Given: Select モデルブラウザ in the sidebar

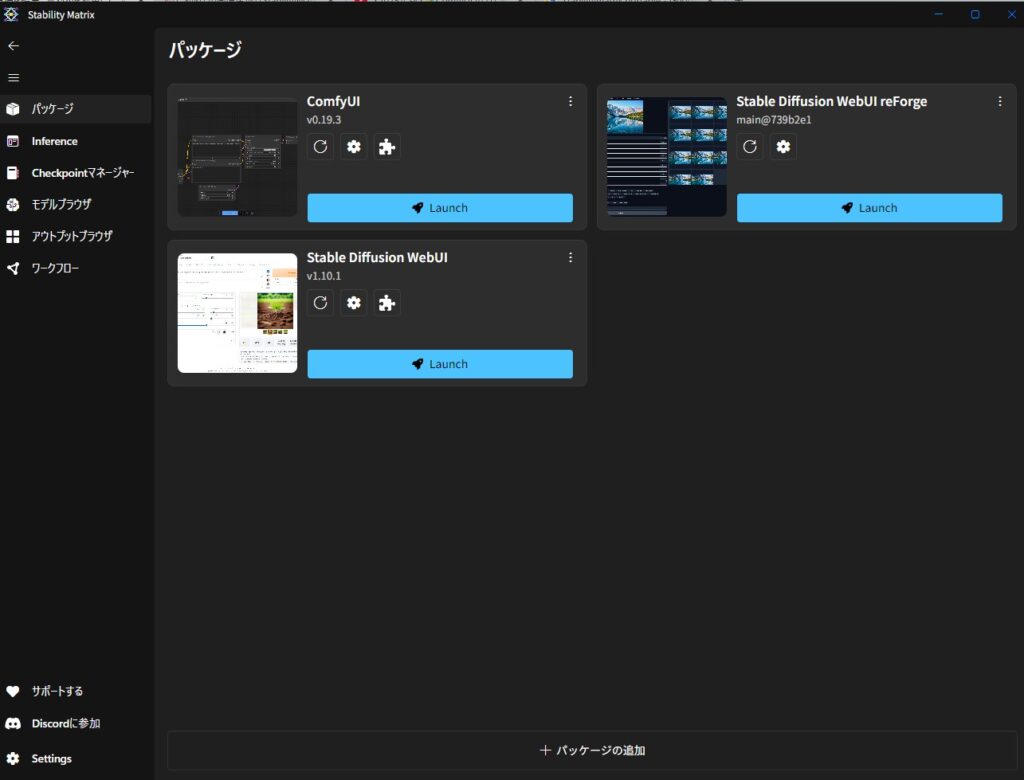Looking at the screenshot, I should coord(60,205).
